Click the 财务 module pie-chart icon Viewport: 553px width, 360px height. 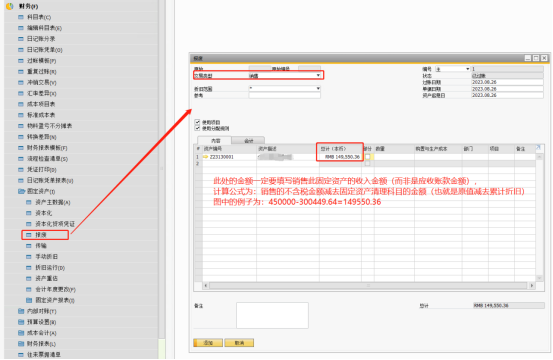point(10,6)
